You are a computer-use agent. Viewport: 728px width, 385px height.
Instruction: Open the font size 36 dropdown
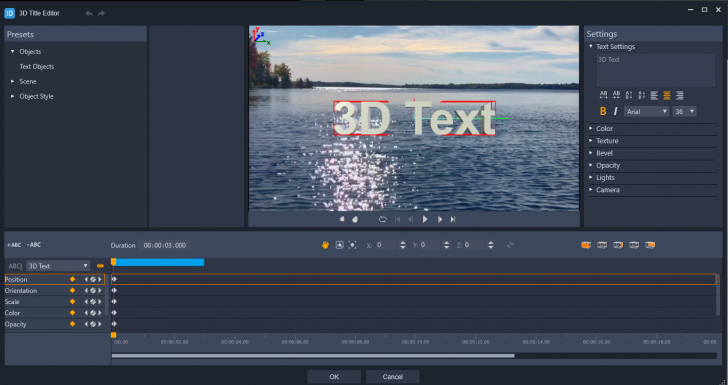[x=684, y=111]
